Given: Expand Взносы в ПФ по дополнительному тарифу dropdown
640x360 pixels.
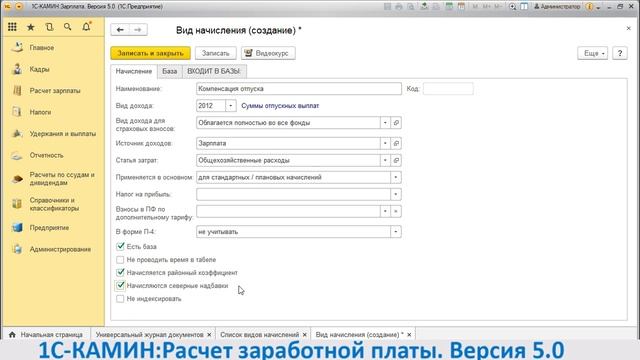Looking at the screenshot, I should 385,211.
